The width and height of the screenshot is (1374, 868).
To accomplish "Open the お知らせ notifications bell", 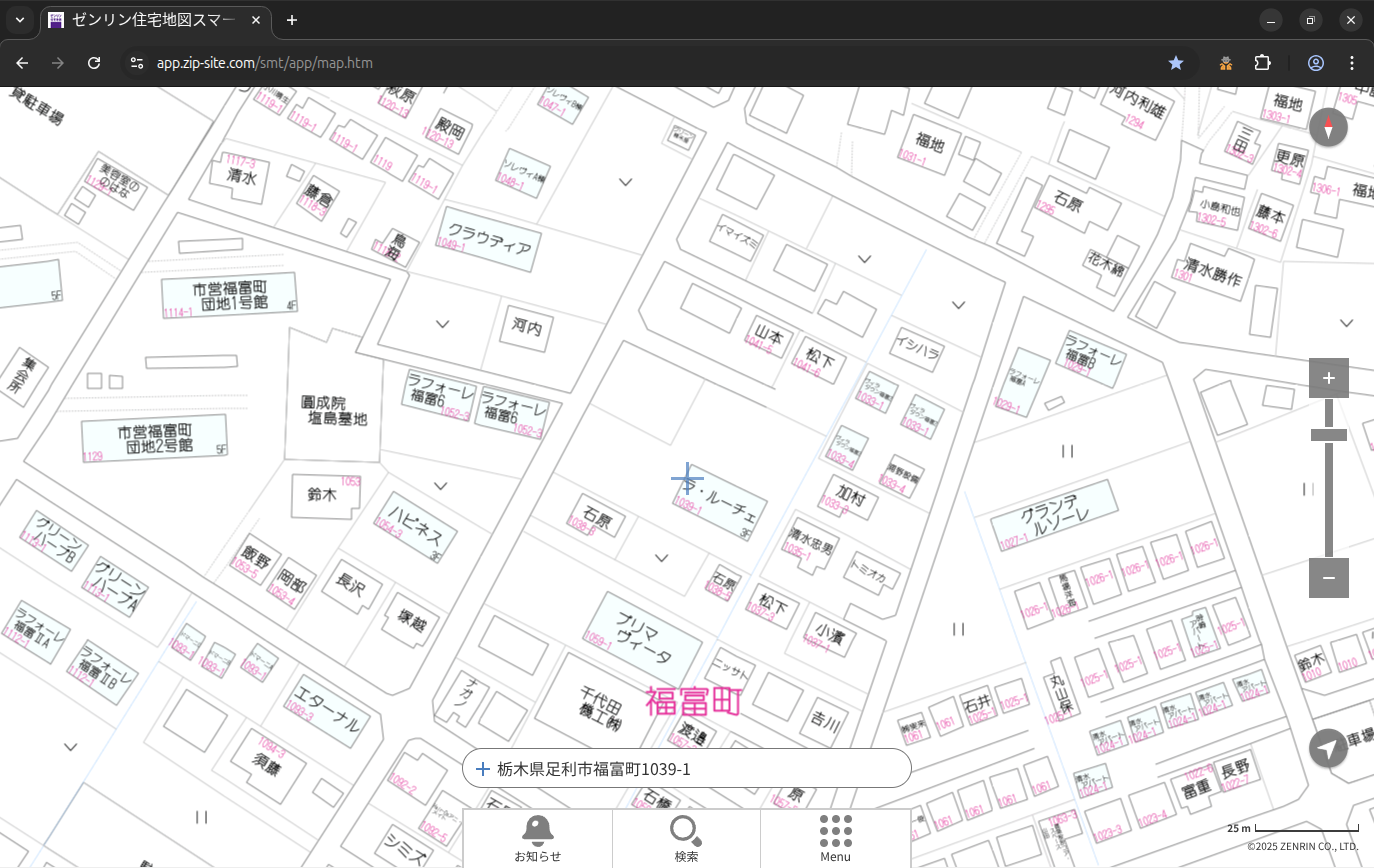I will [537, 838].
